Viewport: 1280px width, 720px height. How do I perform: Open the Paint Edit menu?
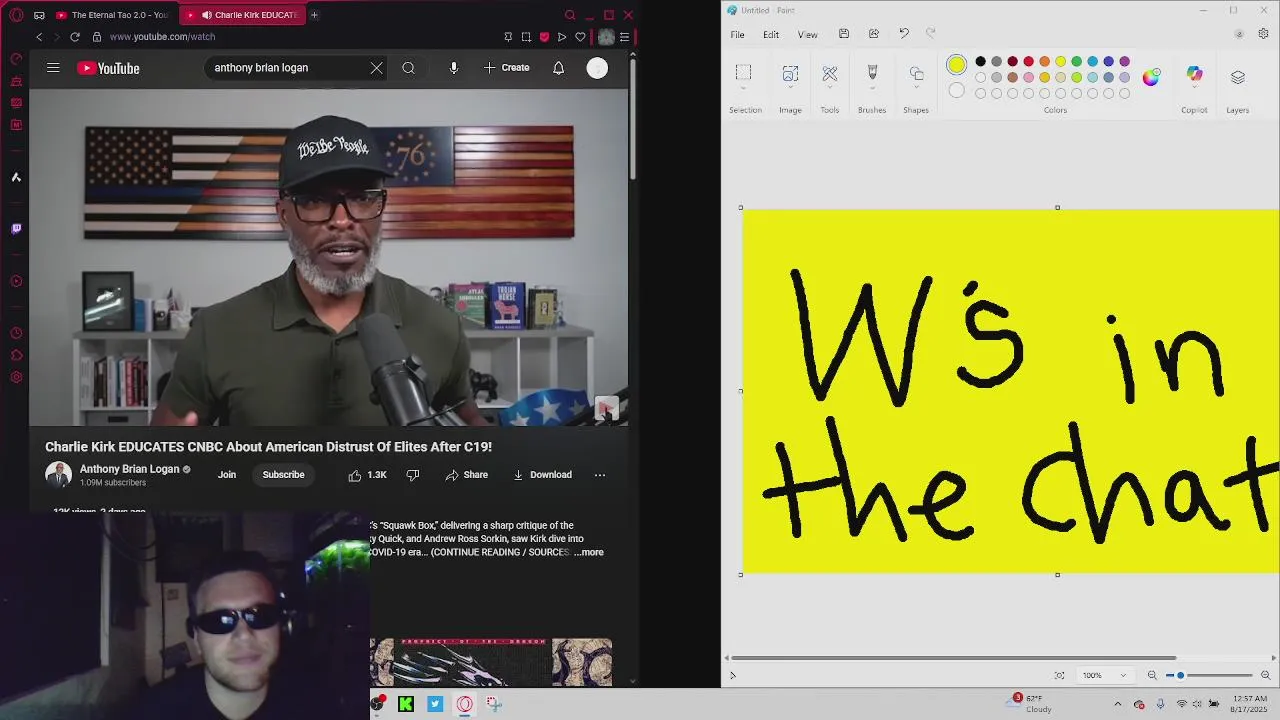(771, 35)
